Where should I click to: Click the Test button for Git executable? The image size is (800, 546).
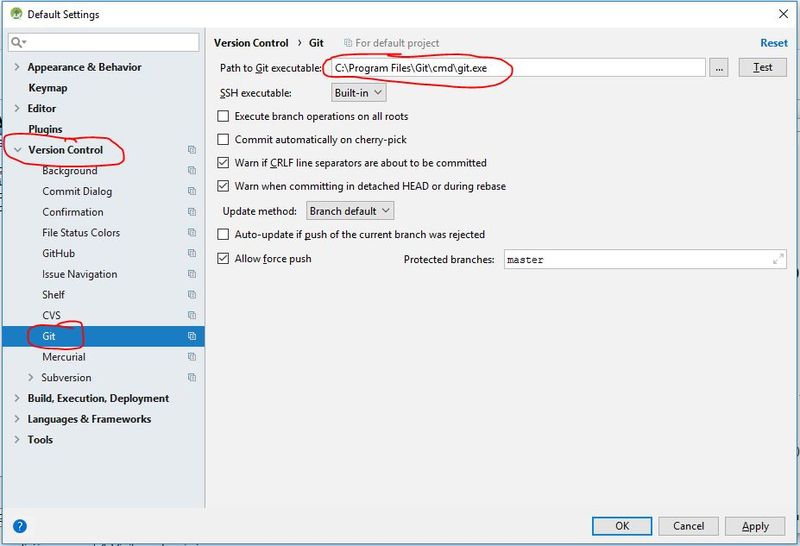762,67
